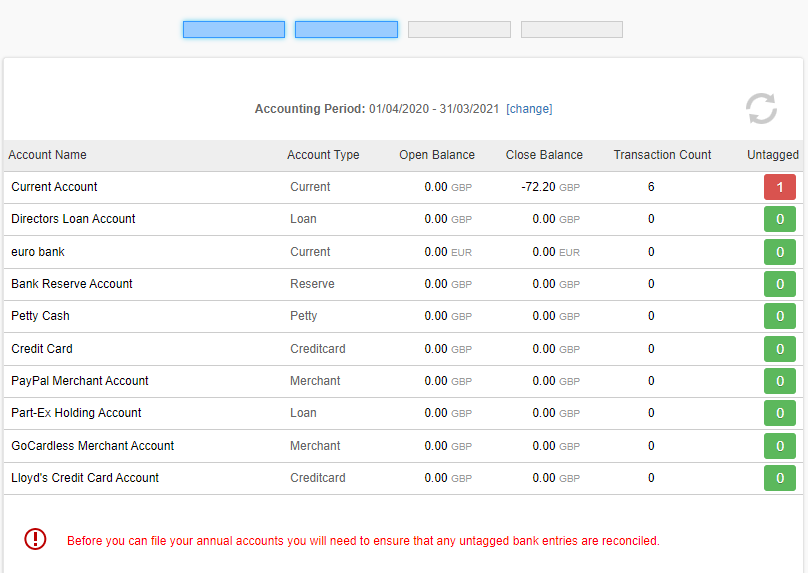Click the first blue progress step

234,30
